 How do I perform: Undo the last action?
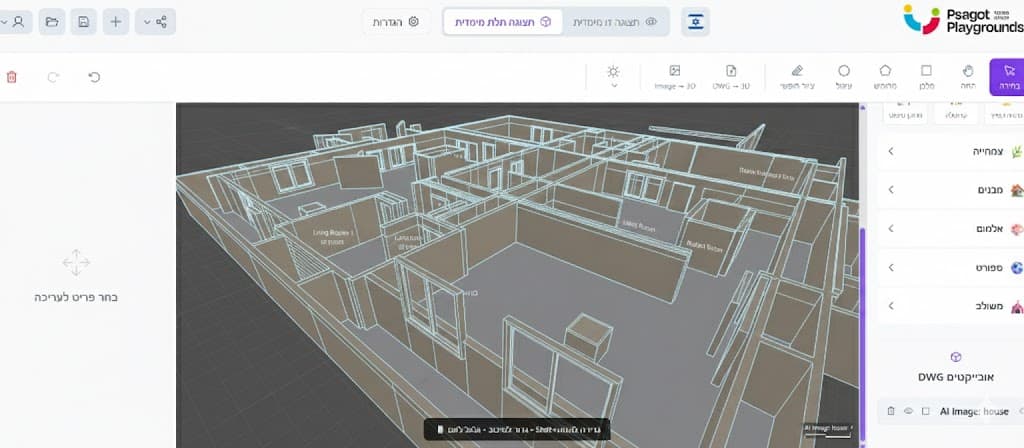click(94, 77)
